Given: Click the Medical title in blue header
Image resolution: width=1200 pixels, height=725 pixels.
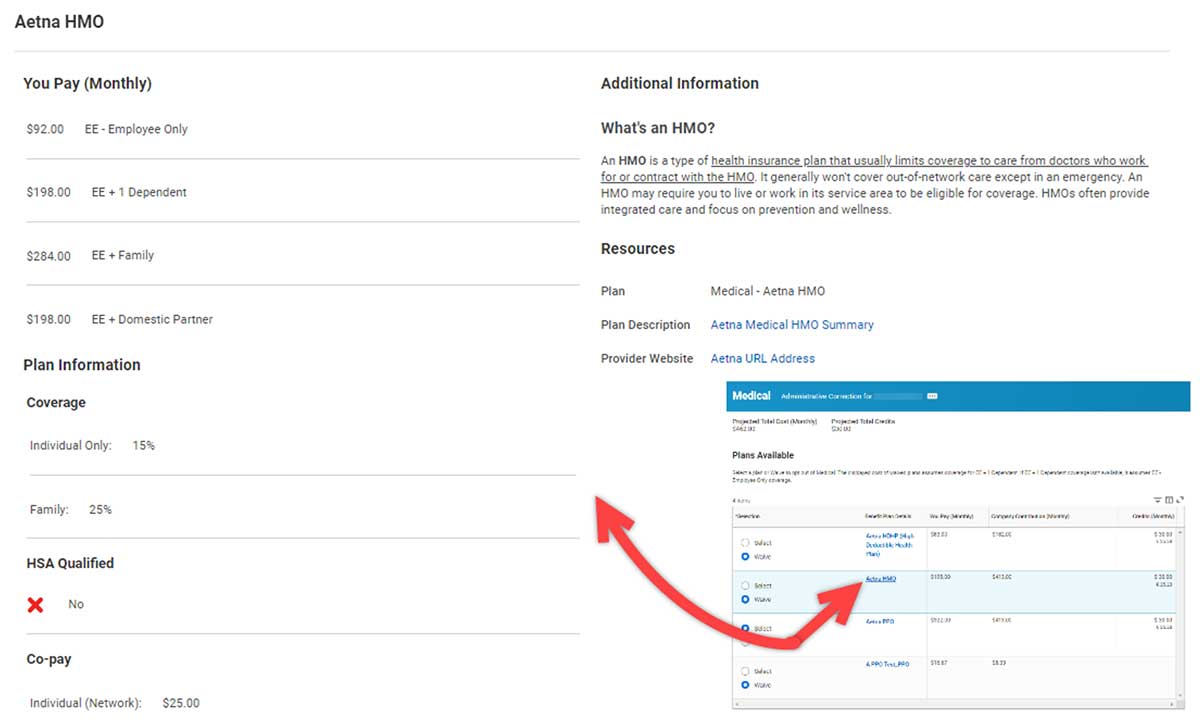Looking at the screenshot, I should [x=751, y=396].
